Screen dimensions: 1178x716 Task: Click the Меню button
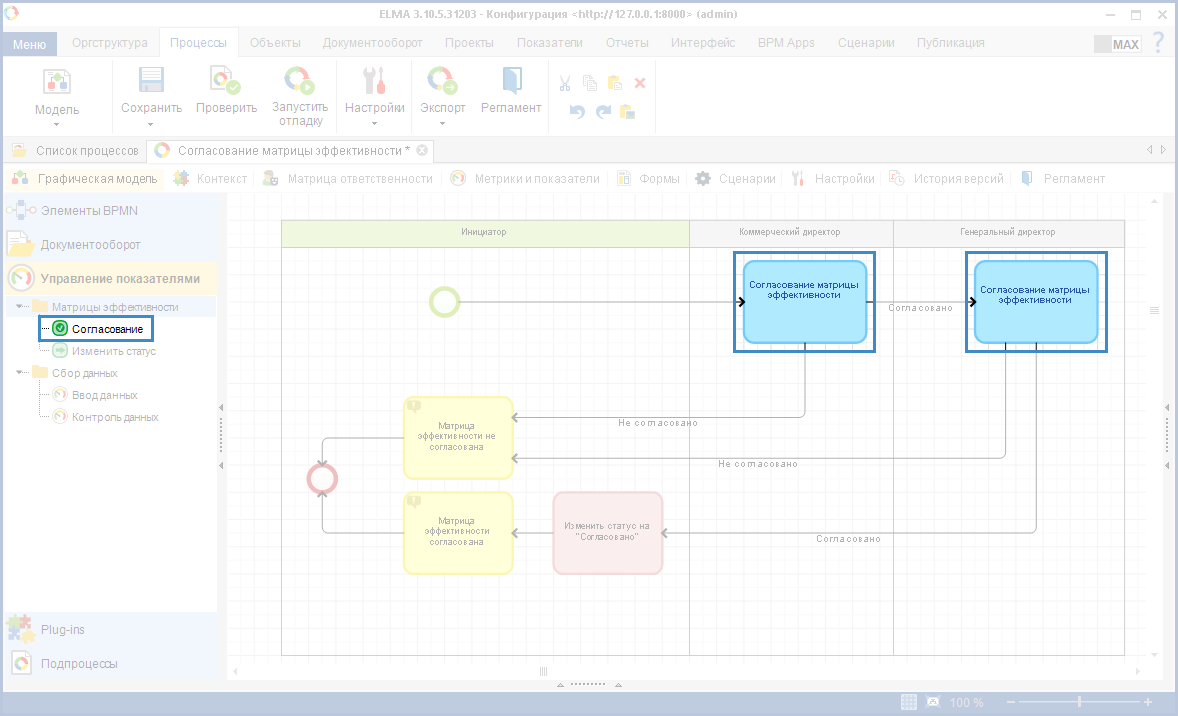[x=29, y=44]
